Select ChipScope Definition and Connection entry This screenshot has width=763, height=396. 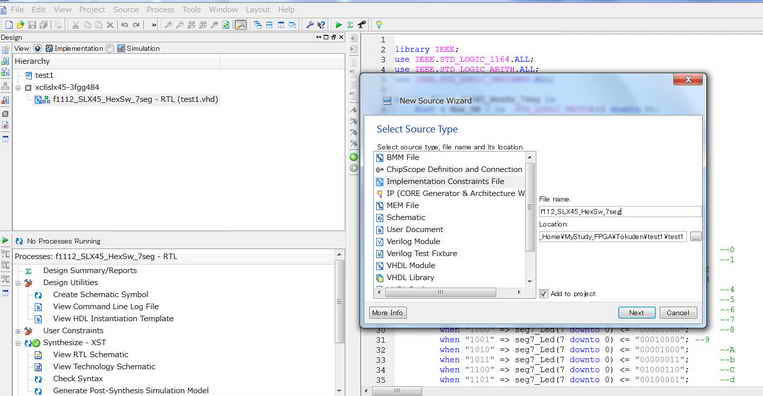coord(454,169)
